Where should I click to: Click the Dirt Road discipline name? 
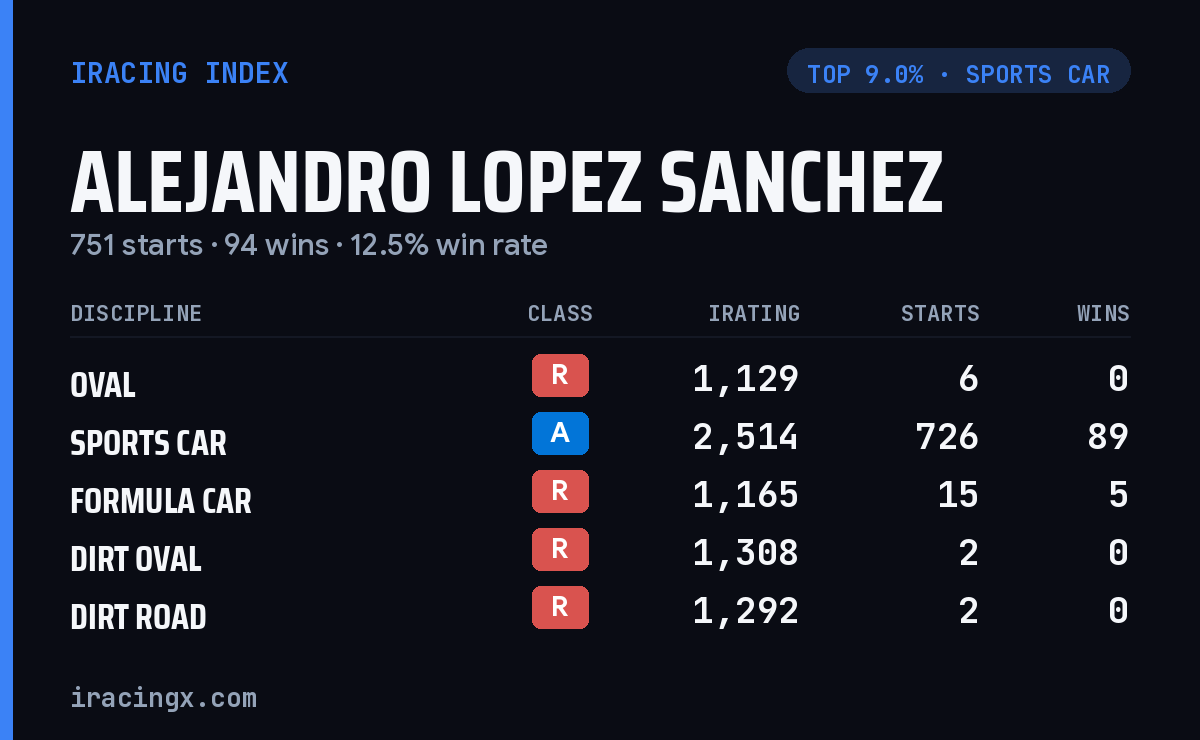(x=138, y=617)
